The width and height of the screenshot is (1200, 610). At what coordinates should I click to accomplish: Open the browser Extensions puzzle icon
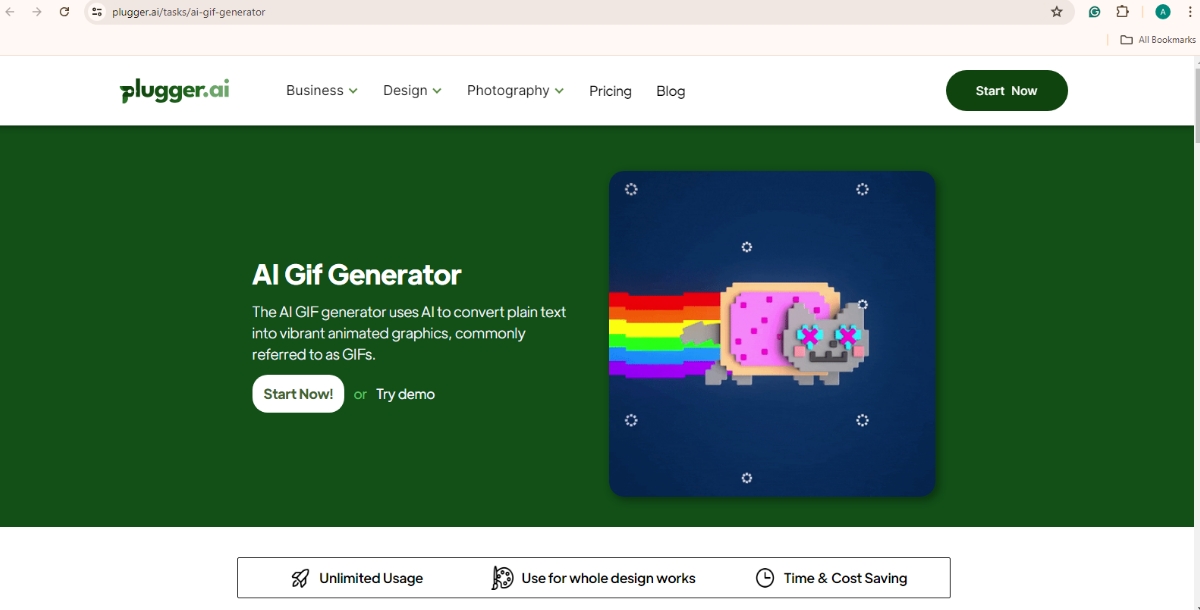point(1122,12)
